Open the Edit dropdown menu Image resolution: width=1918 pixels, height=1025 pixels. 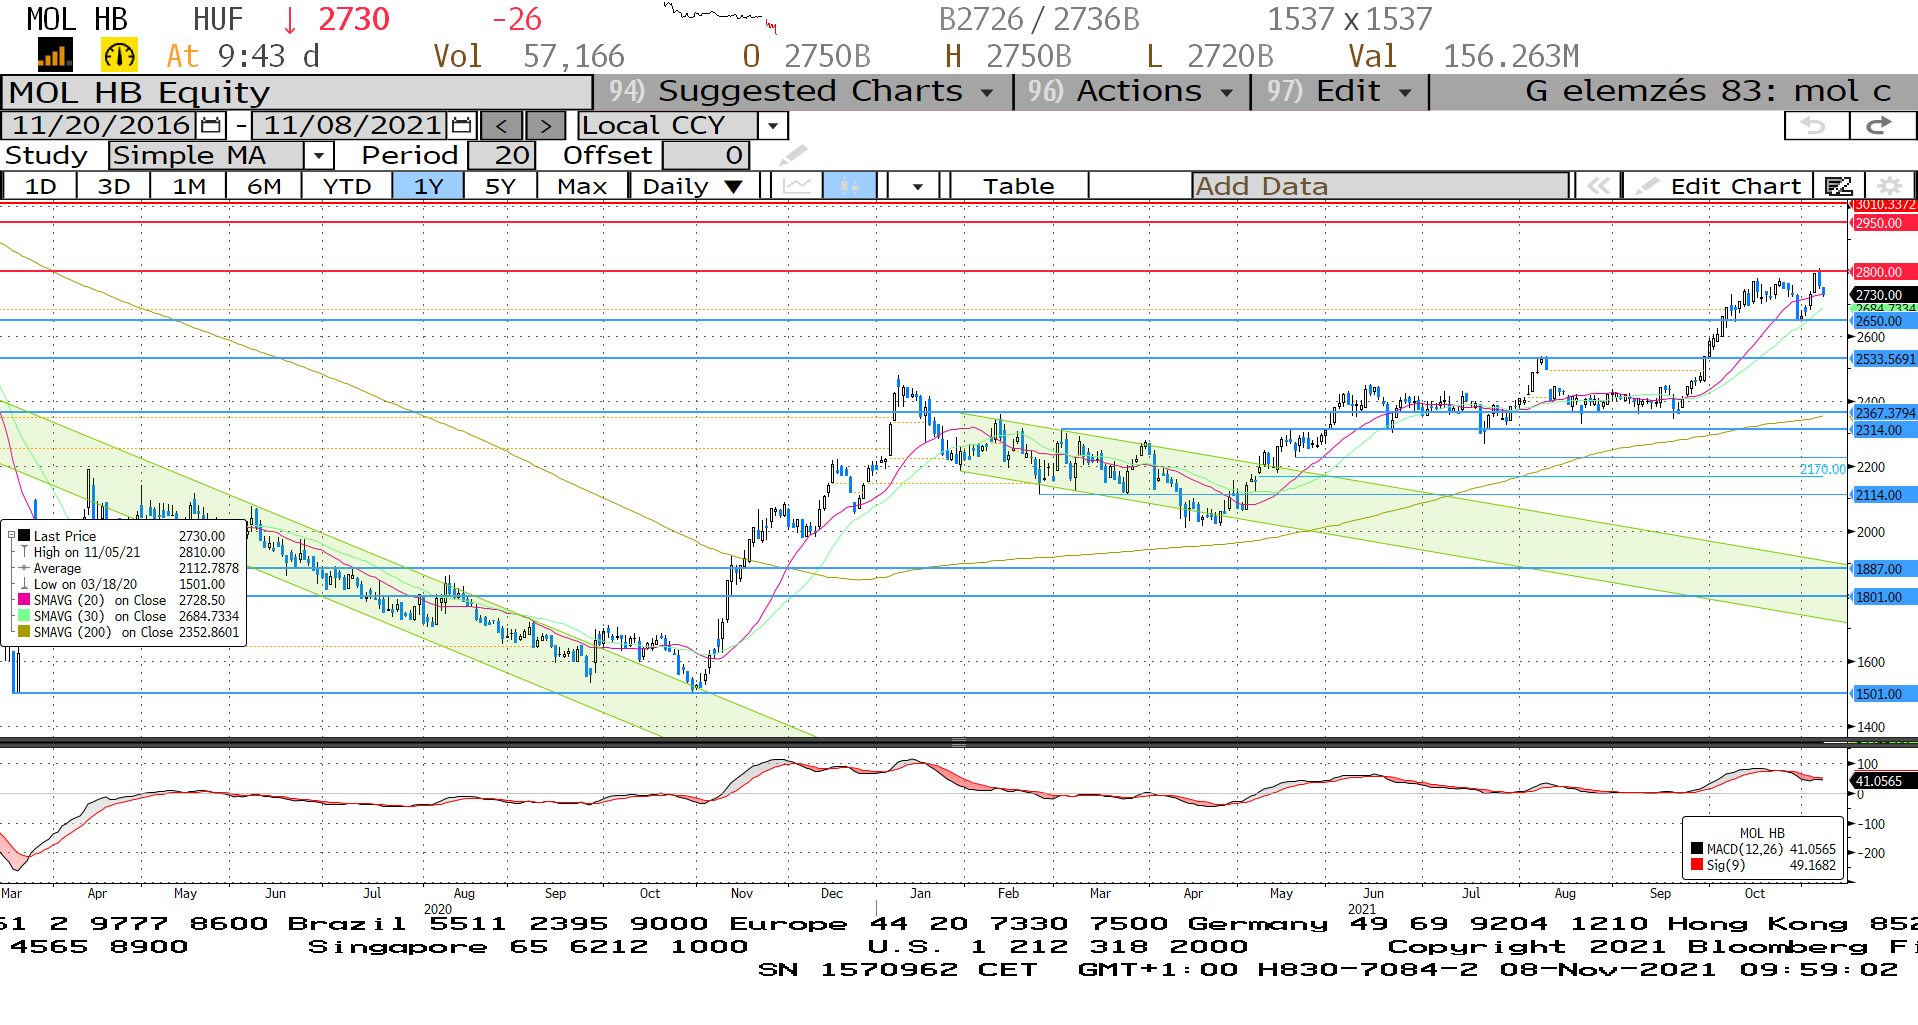coord(1339,91)
